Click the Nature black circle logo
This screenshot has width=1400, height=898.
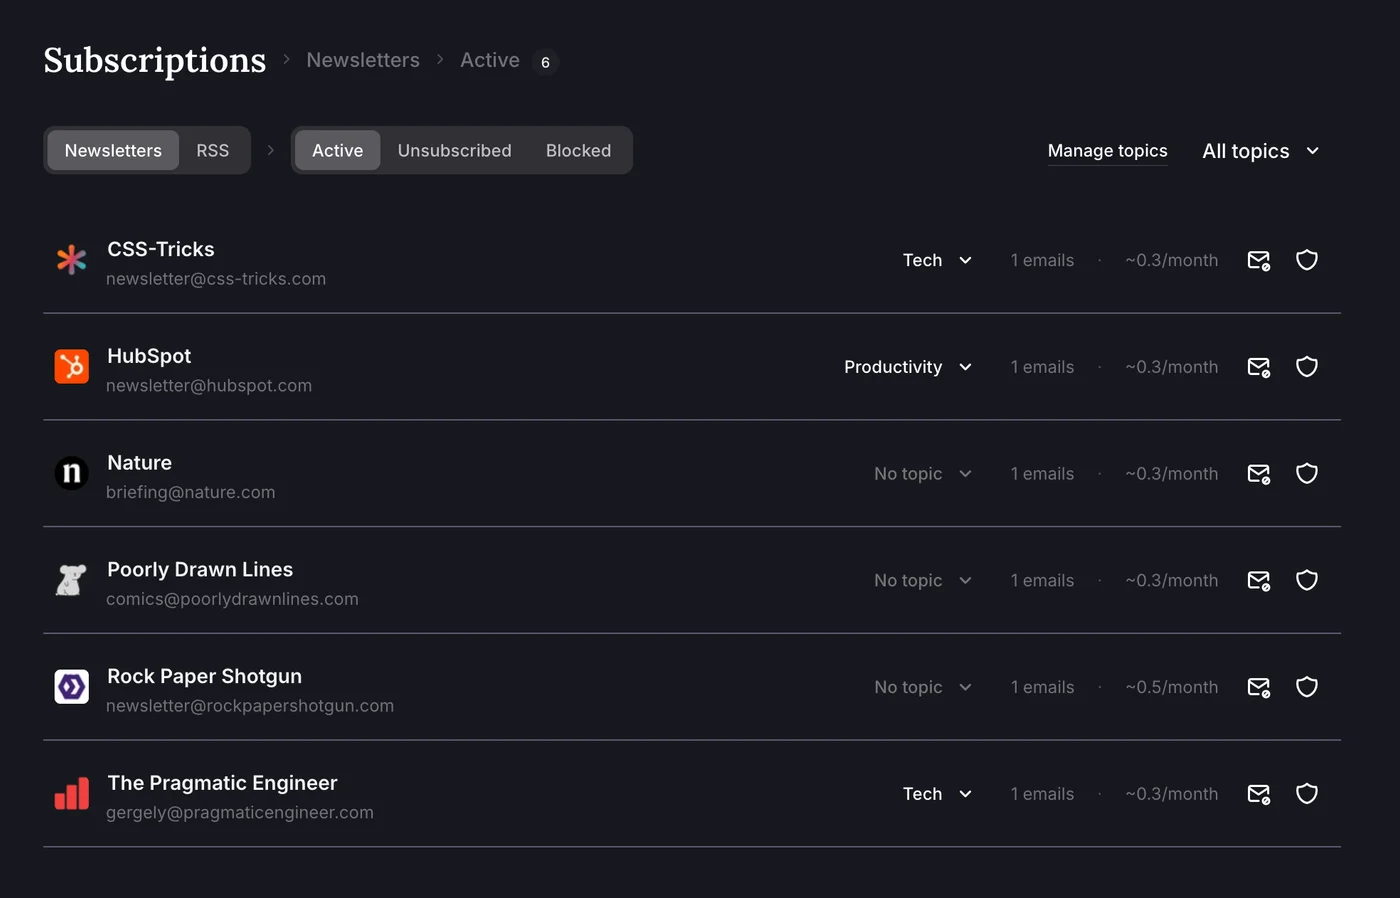coord(71,473)
